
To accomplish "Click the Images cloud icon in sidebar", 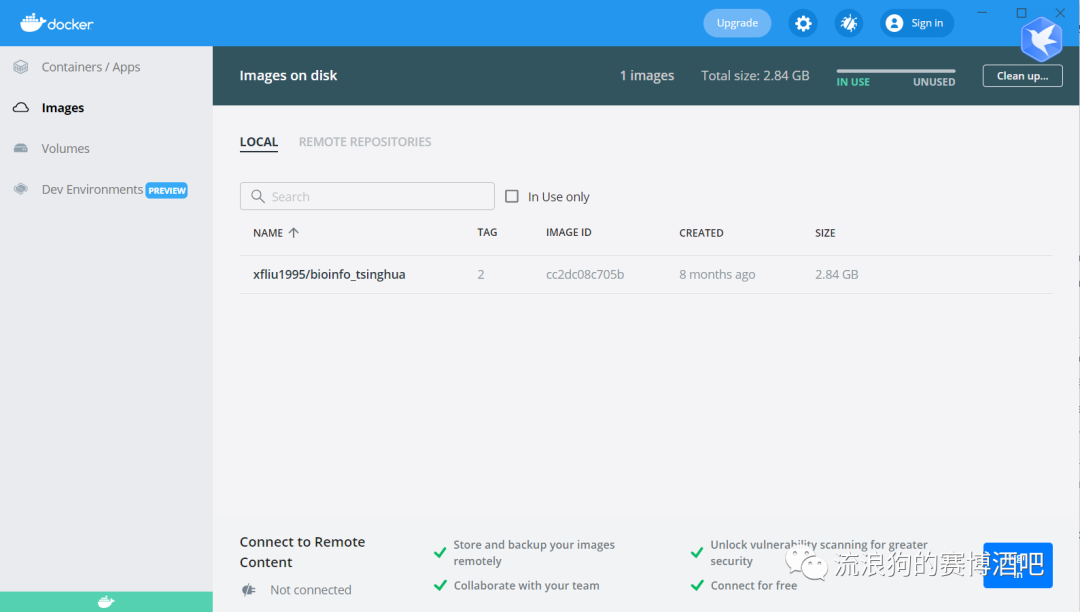I will 21,107.
